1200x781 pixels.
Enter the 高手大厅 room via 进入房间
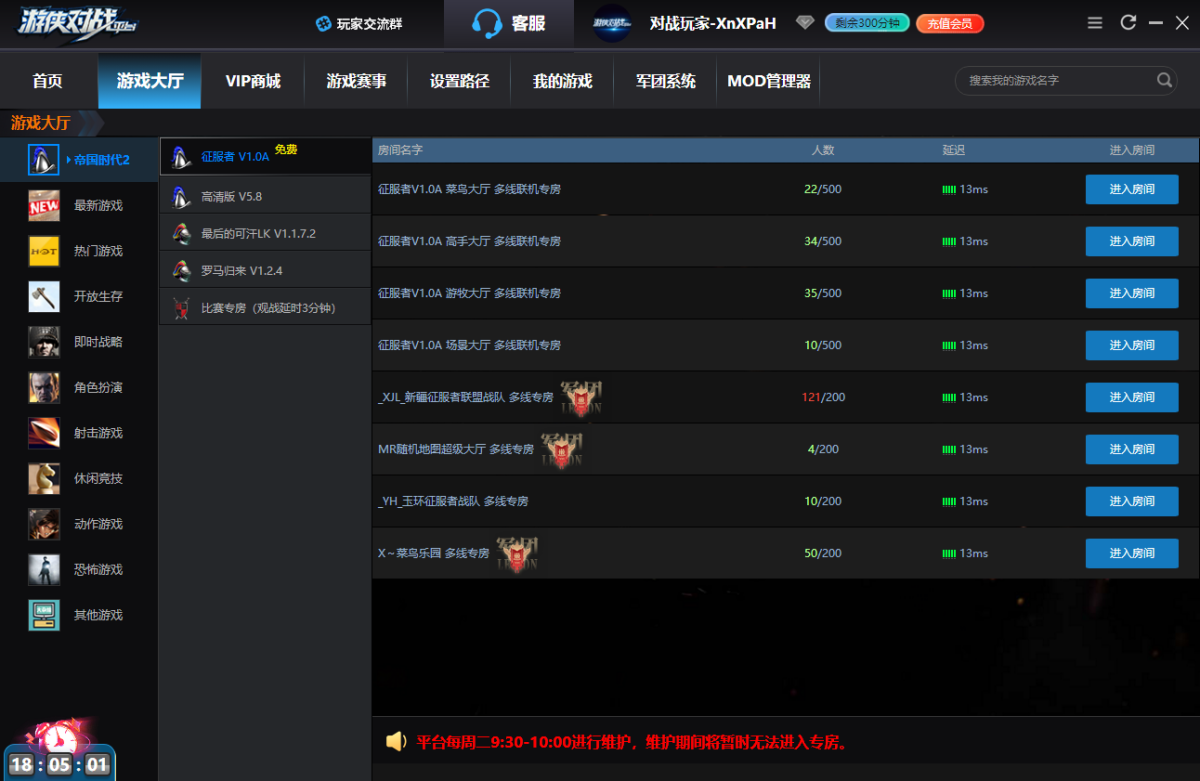pyautogui.click(x=1132, y=241)
